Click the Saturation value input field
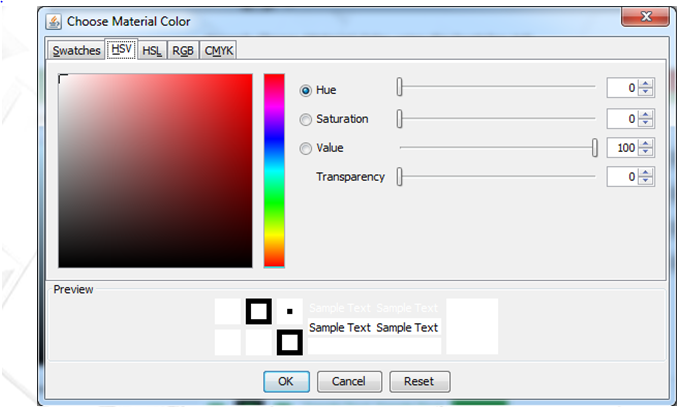The width and height of the screenshot is (677, 407). coord(622,119)
